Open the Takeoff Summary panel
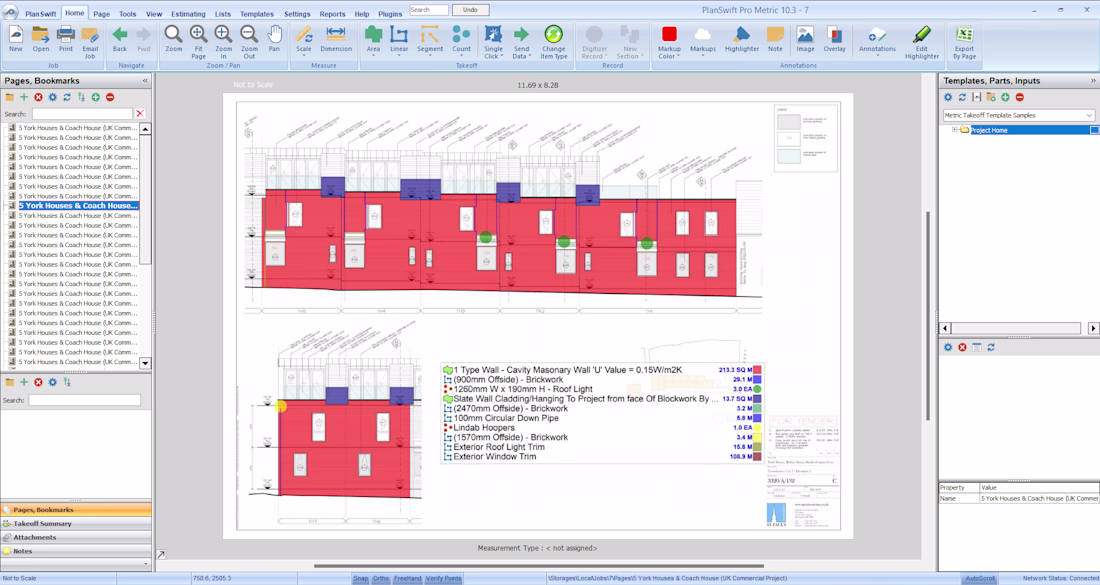Viewport: 1100px width, 585px height. pyautogui.click(x=42, y=523)
